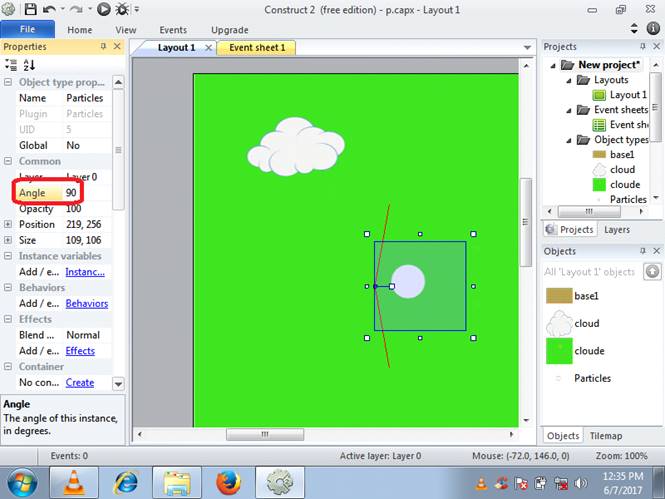Click properties scrollbar up arrow
Viewport: 665px width, 499px height.
click(x=118, y=82)
